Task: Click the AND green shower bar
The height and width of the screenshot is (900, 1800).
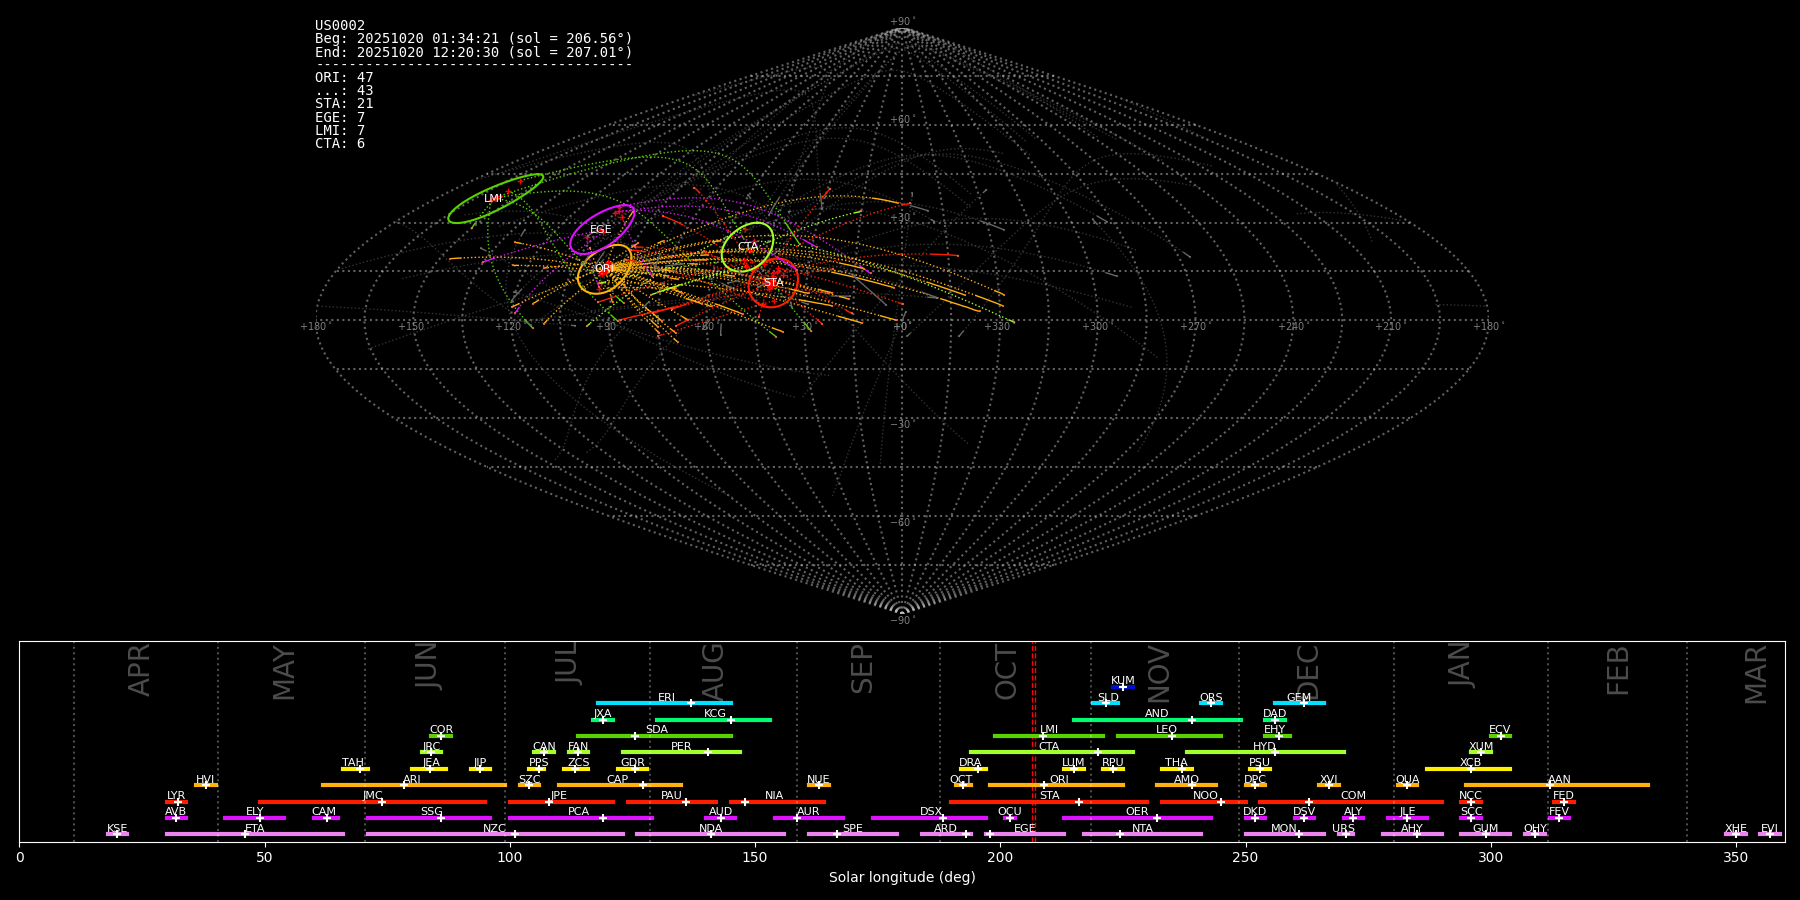Action: tap(1157, 719)
